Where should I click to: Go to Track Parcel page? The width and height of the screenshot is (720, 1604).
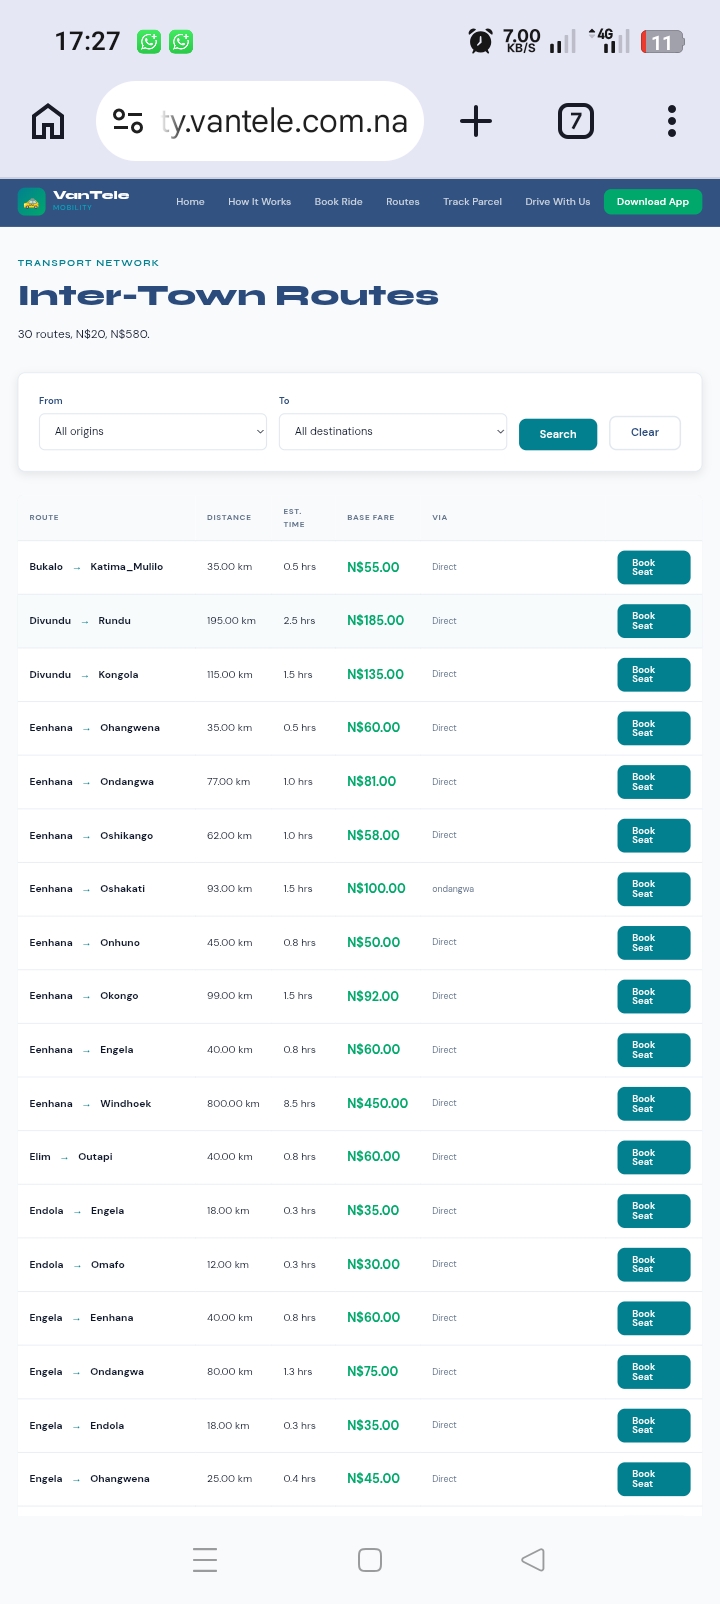[x=472, y=202]
